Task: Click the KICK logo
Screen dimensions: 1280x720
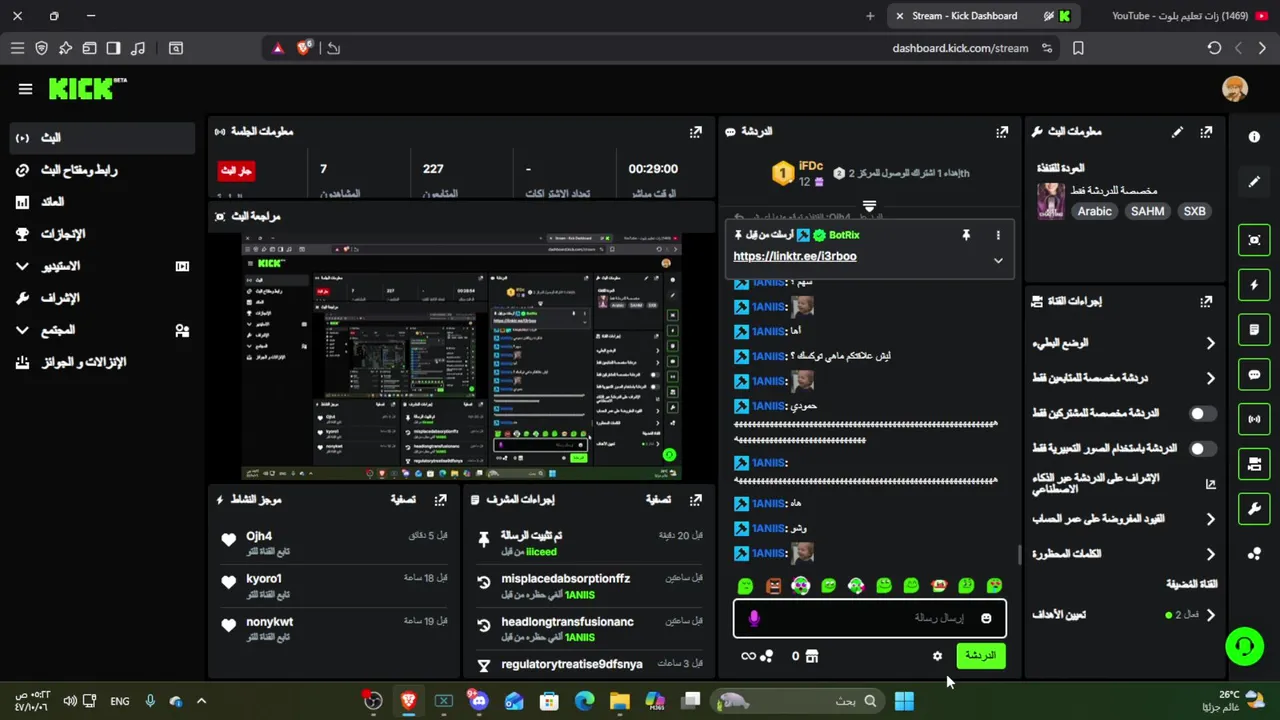Action: (87, 89)
